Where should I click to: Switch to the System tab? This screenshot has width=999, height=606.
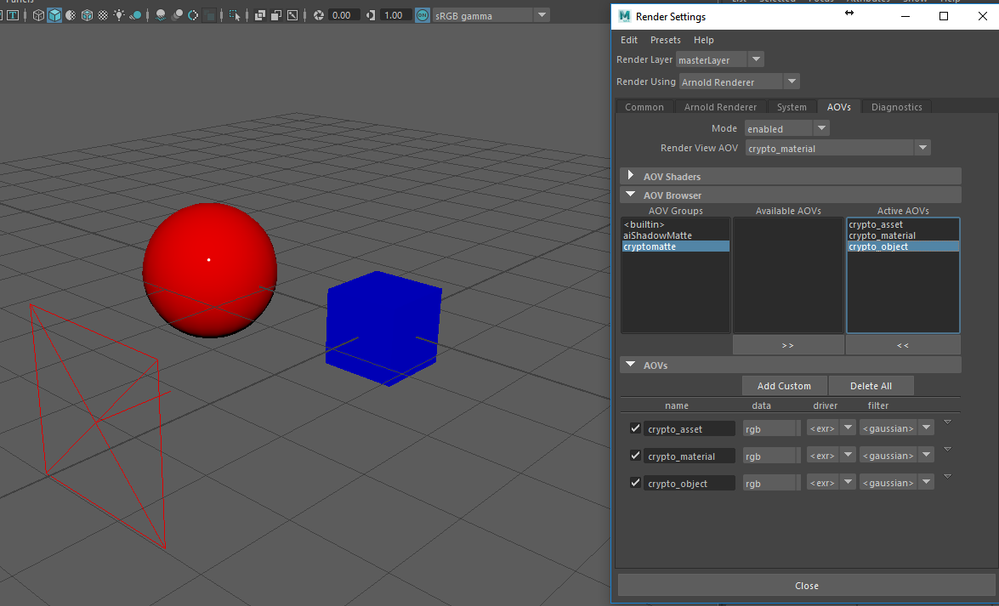coord(791,107)
